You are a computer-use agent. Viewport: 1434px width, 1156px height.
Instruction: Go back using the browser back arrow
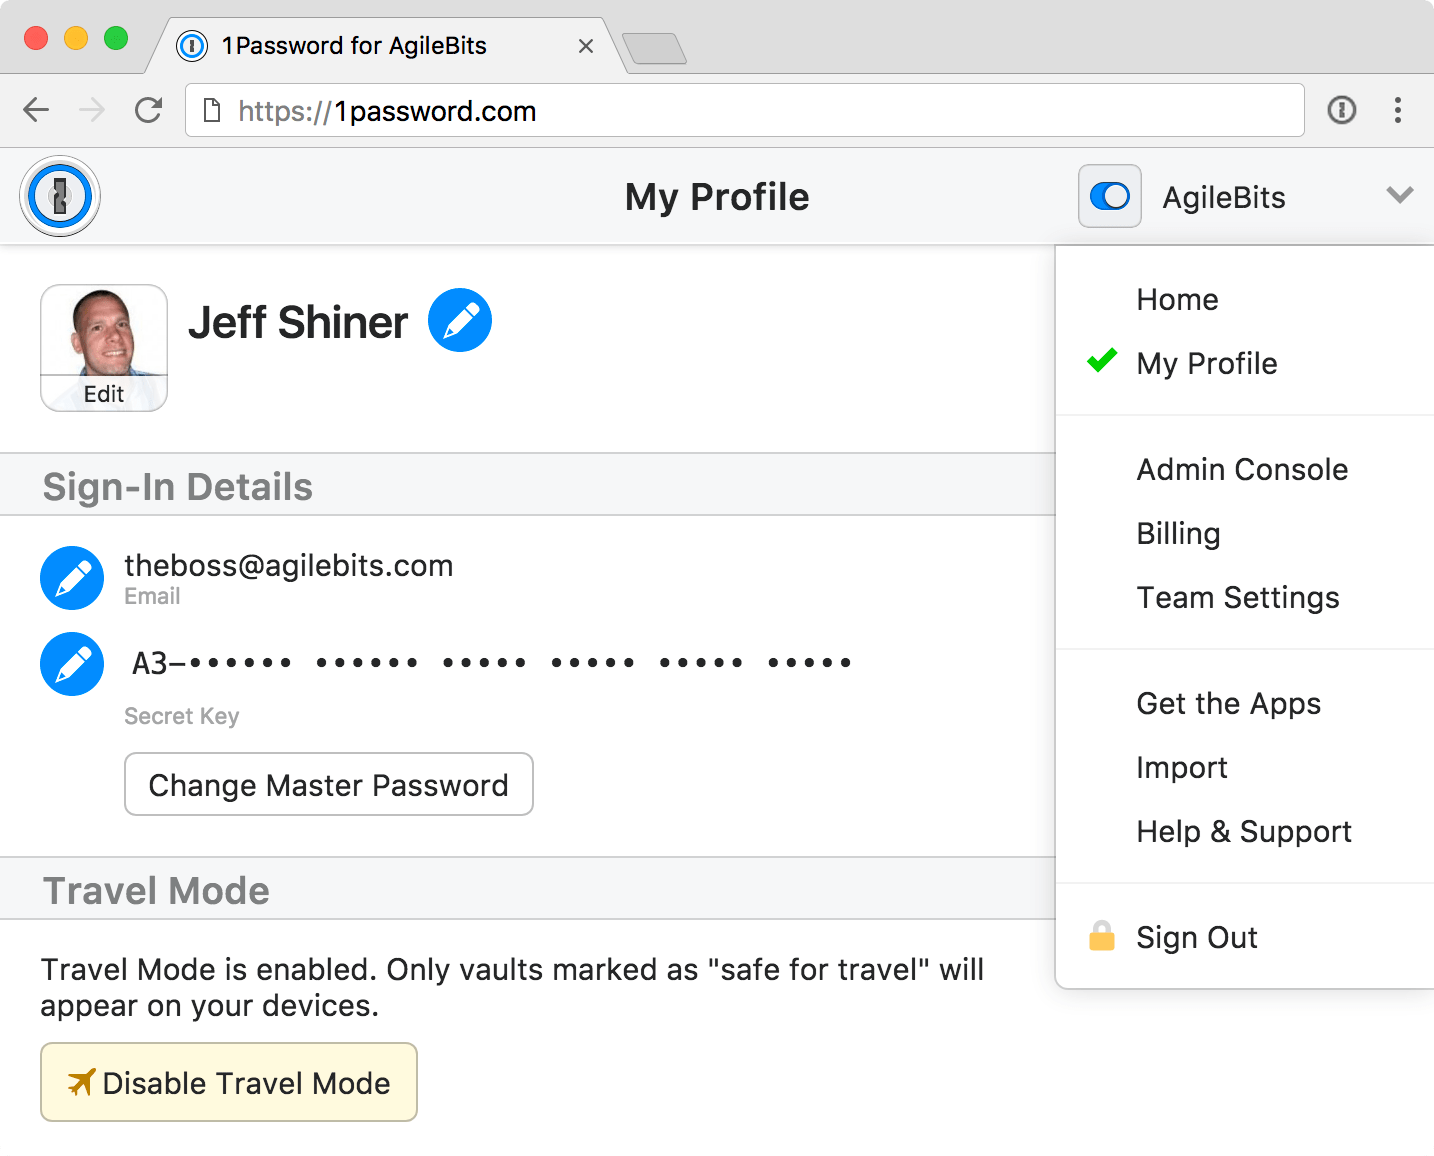[x=36, y=110]
